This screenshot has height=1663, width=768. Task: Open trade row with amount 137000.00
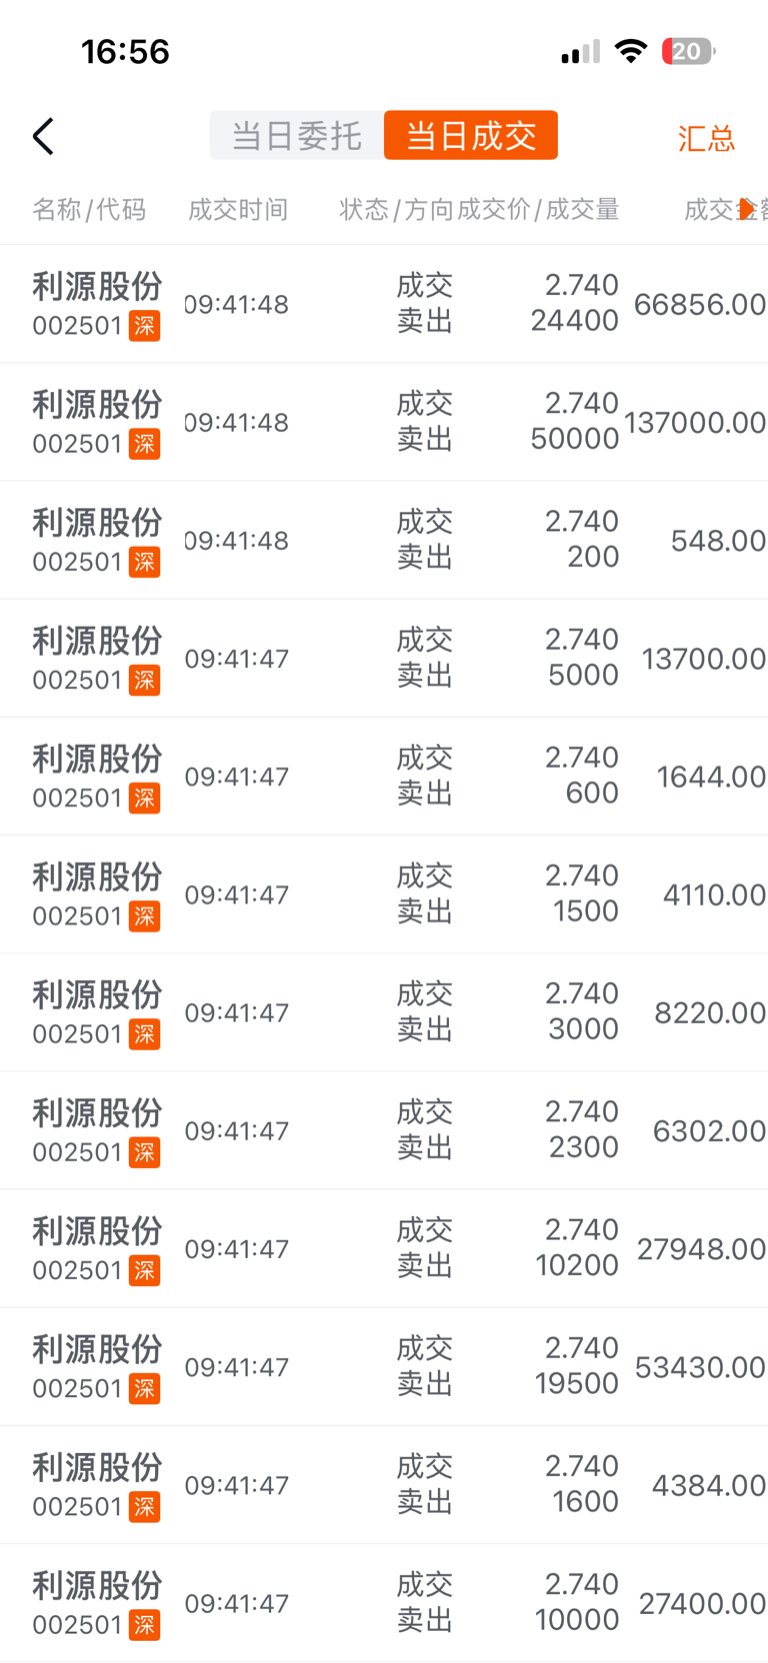click(384, 422)
